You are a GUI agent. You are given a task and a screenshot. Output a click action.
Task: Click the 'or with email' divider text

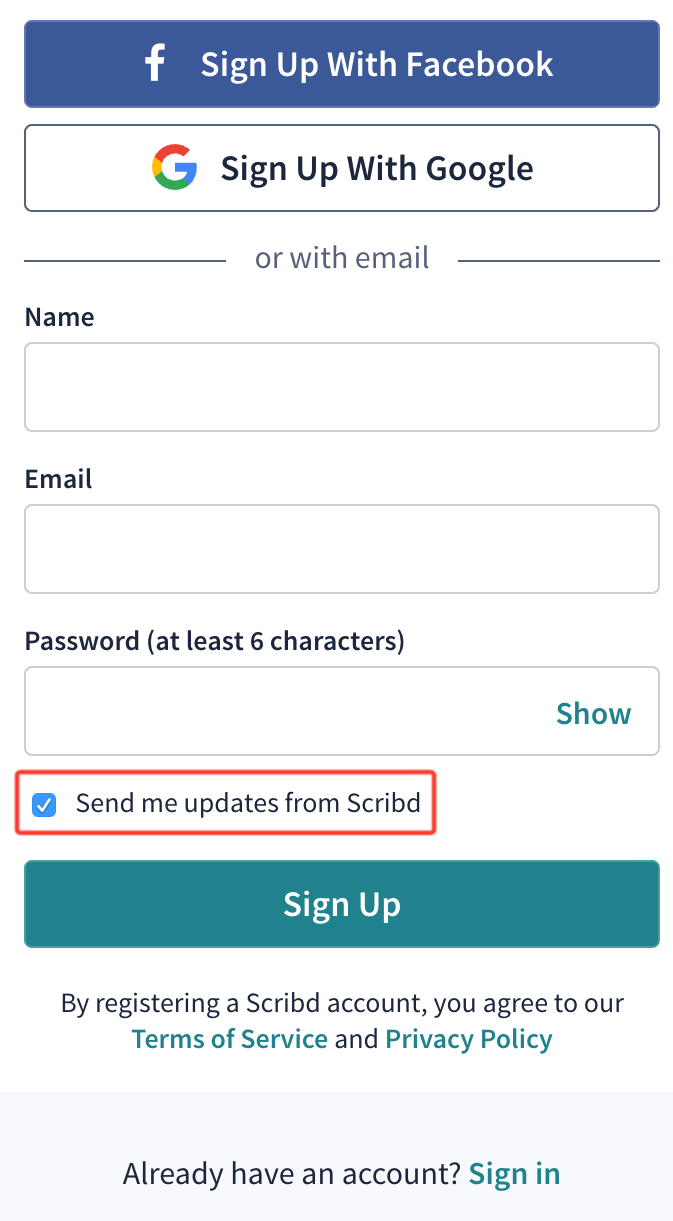pyautogui.click(x=342, y=258)
